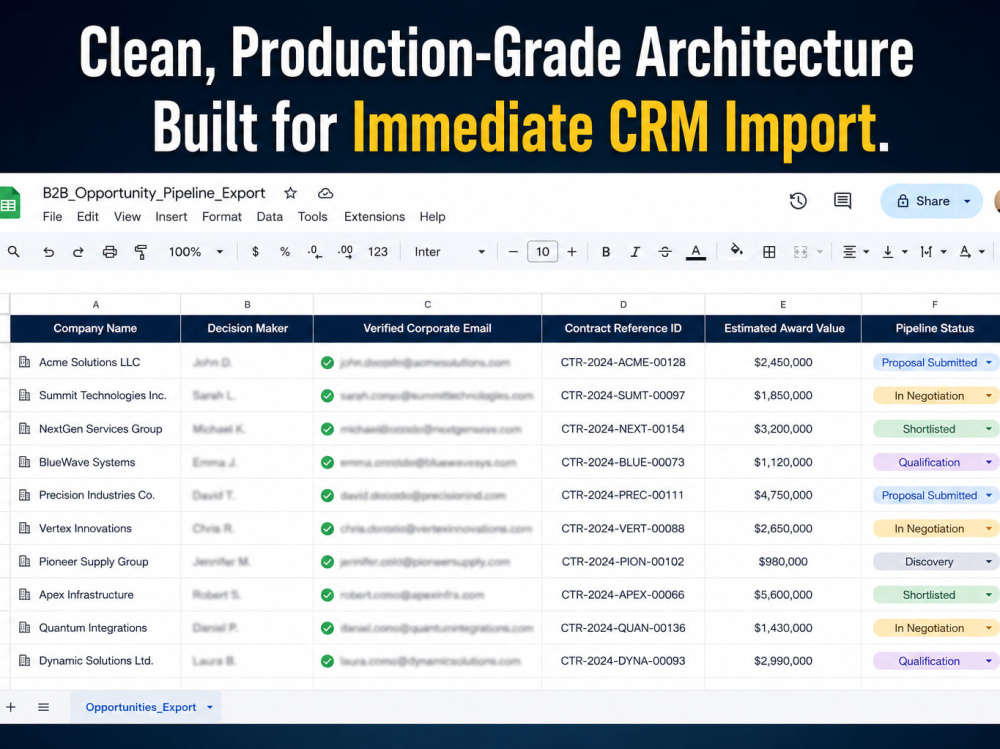Open the Help menu
This screenshot has width=1000, height=749.
tap(432, 217)
